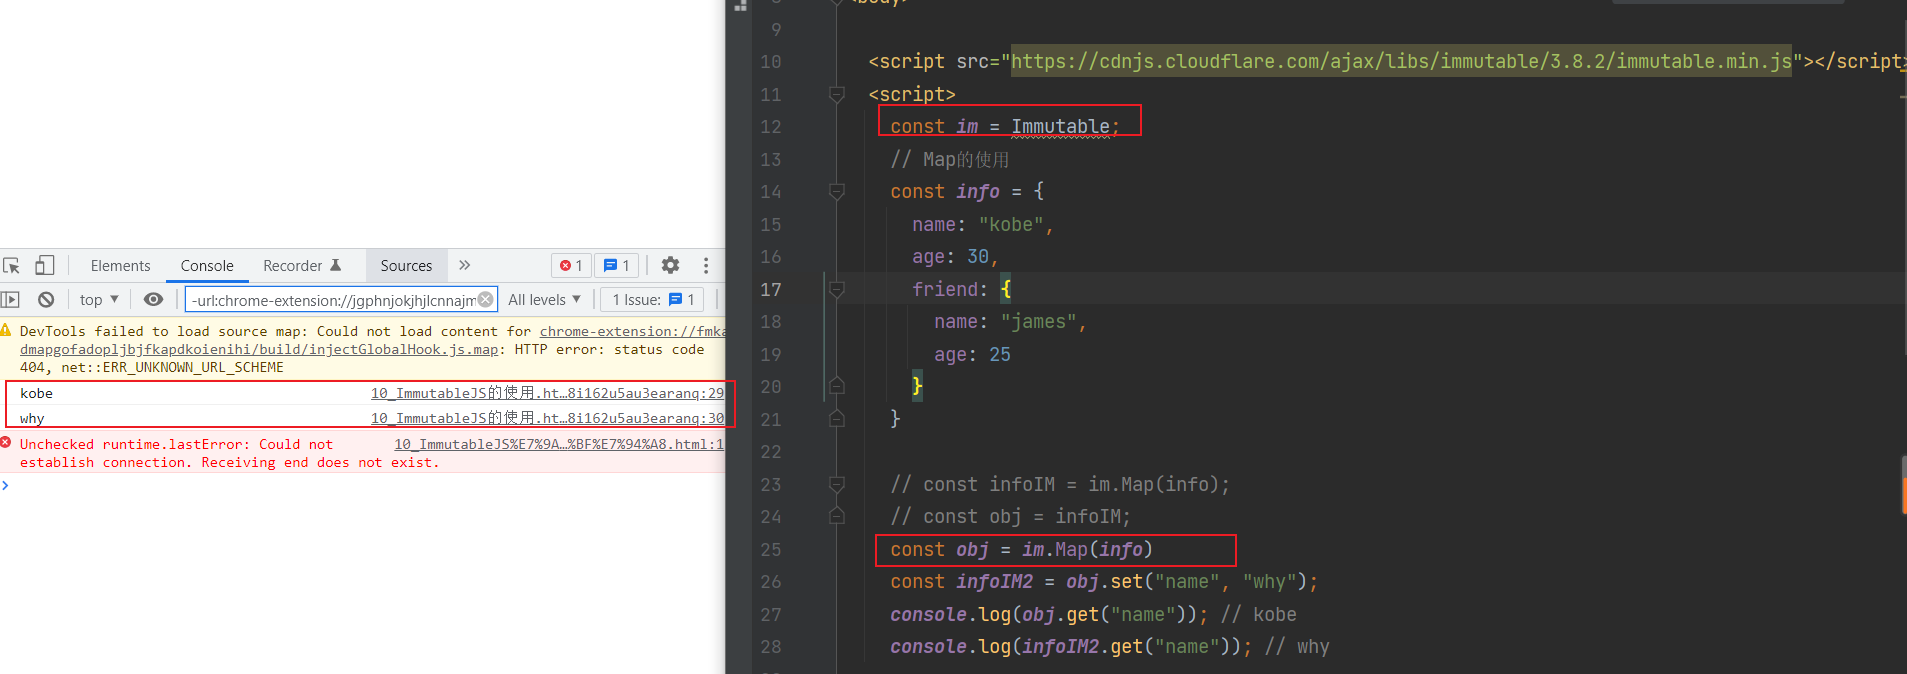Screen dimensions: 1907x674
Task: Click the 'Immutable' identifier on line 12
Action: pos(1060,127)
